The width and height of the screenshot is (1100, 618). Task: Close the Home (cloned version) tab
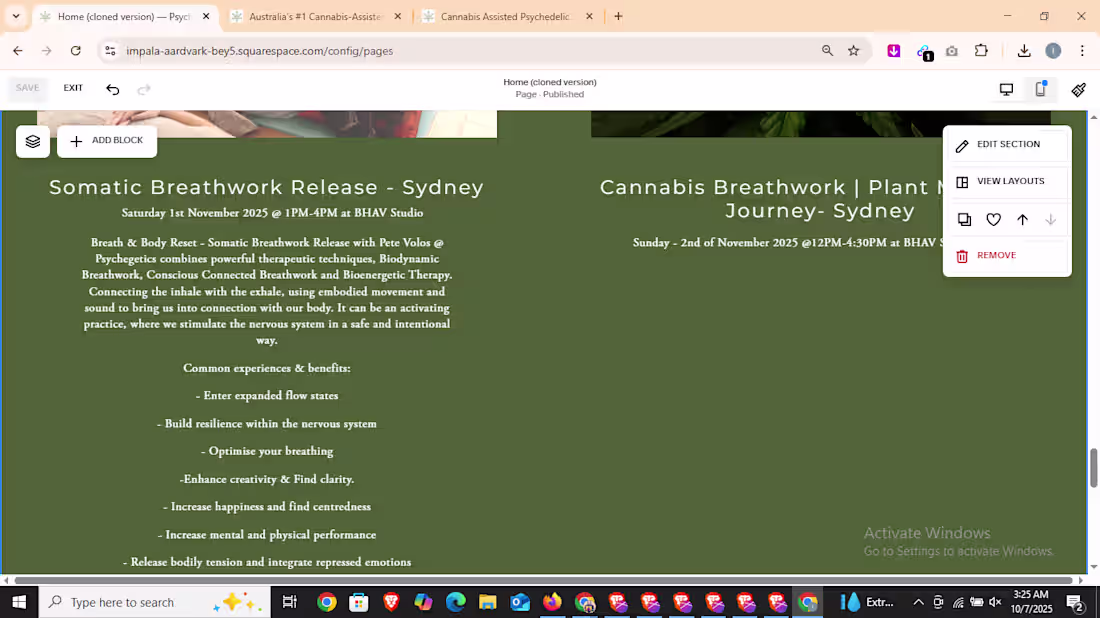pos(206,16)
